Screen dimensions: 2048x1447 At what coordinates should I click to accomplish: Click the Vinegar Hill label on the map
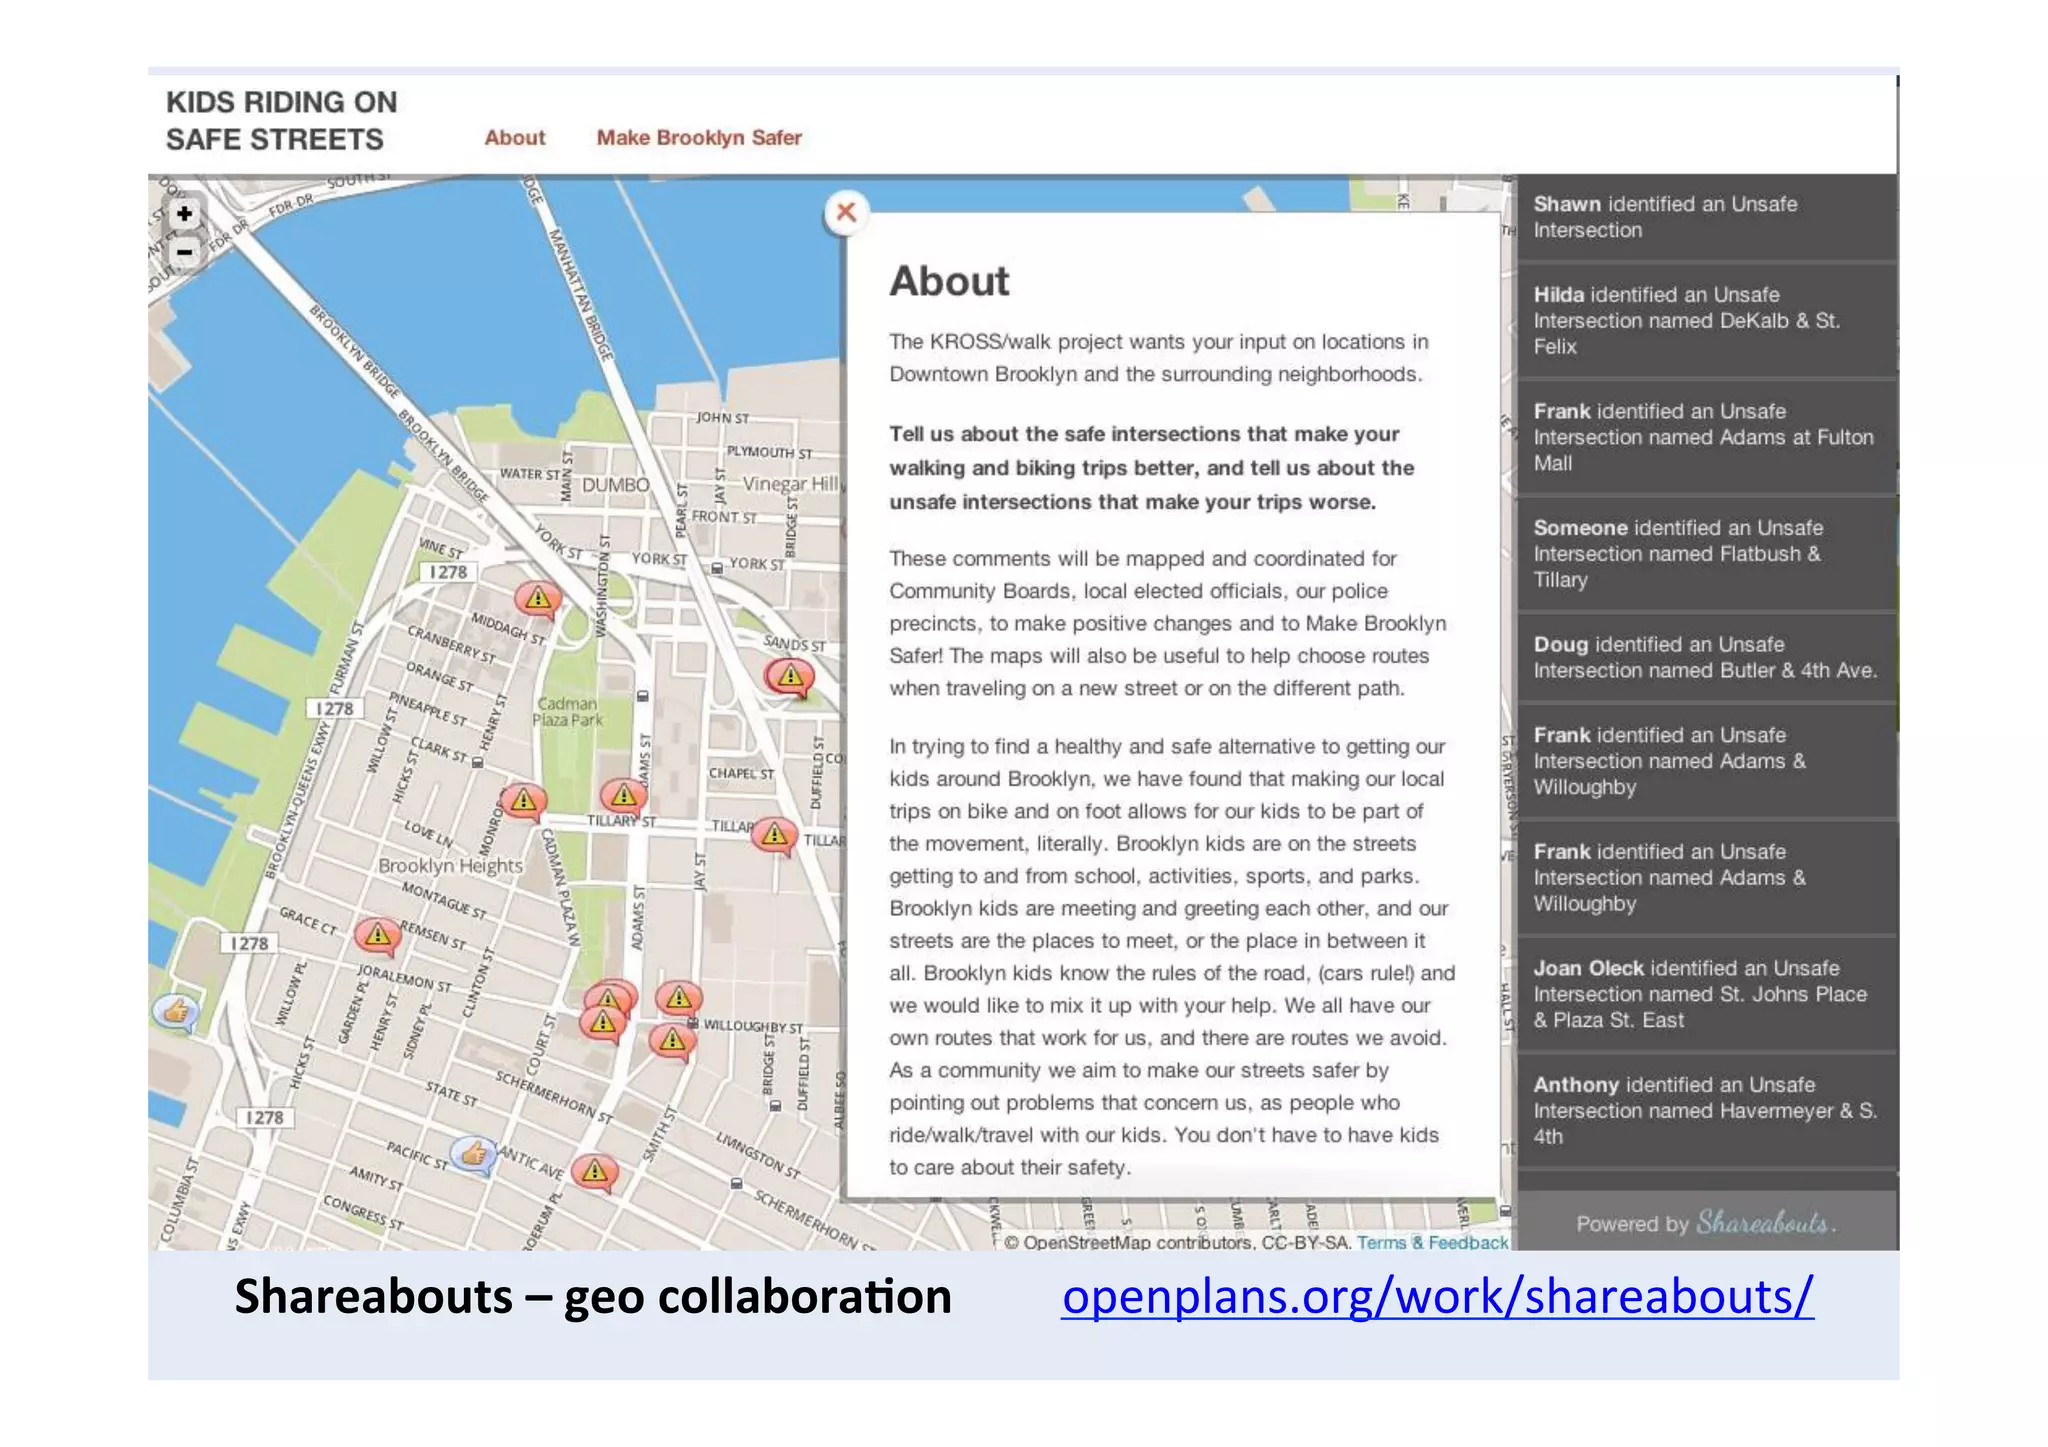pyautogui.click(x=790, y=484)
